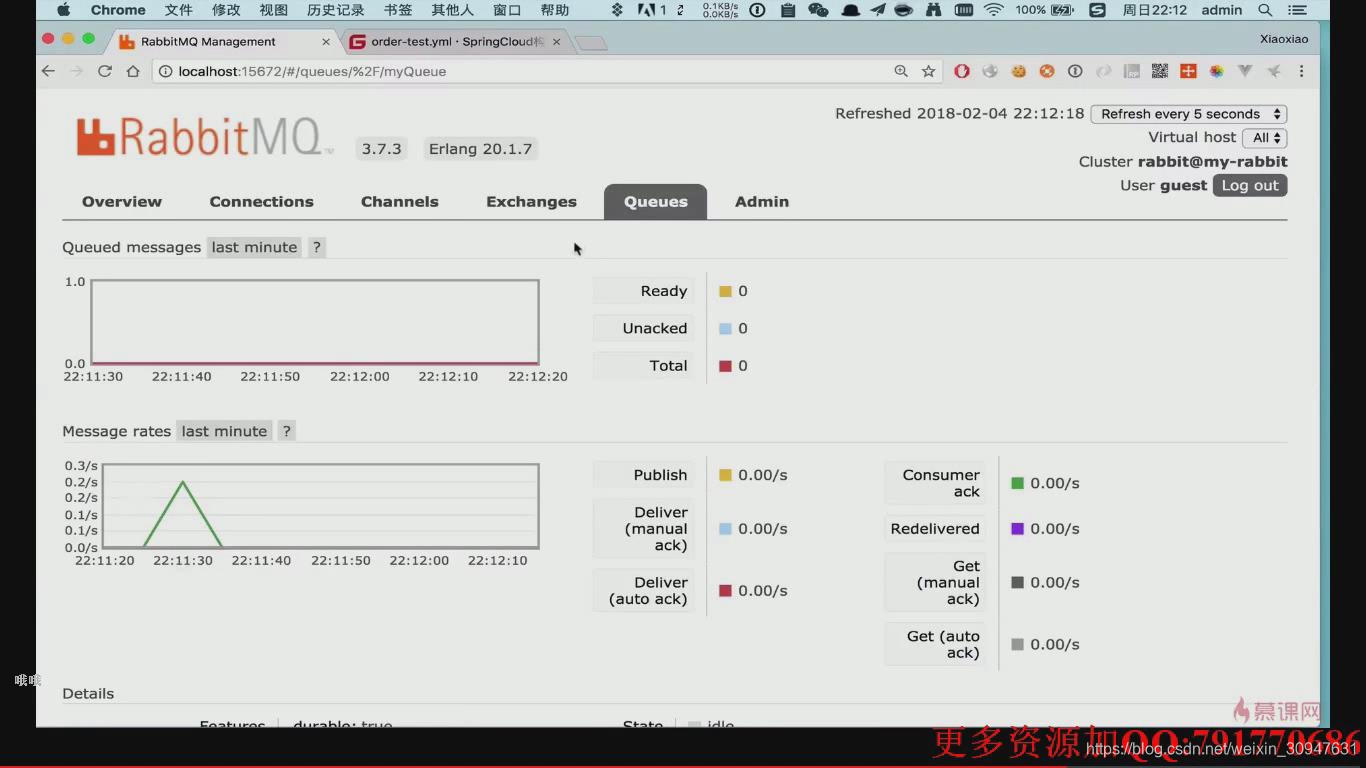Click the help '?' next to Message rates
This screenshot has width=1366, height=768.
(286, 431)
